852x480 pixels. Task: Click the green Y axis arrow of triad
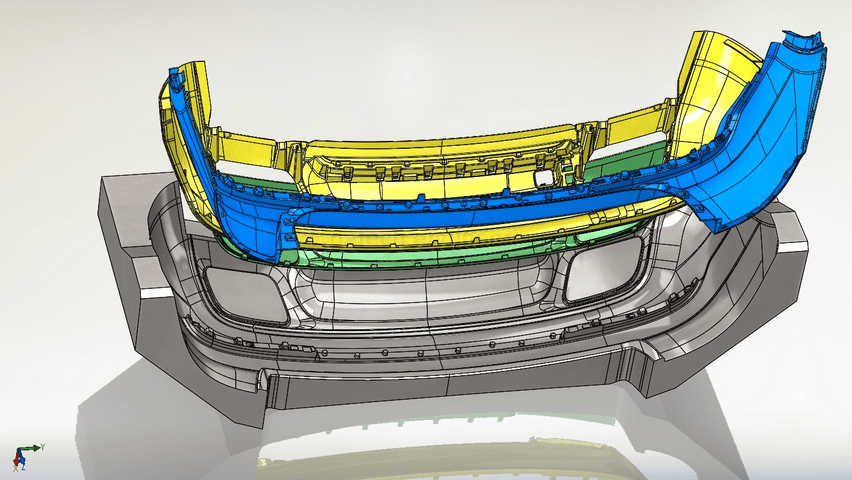coord(33,447)
